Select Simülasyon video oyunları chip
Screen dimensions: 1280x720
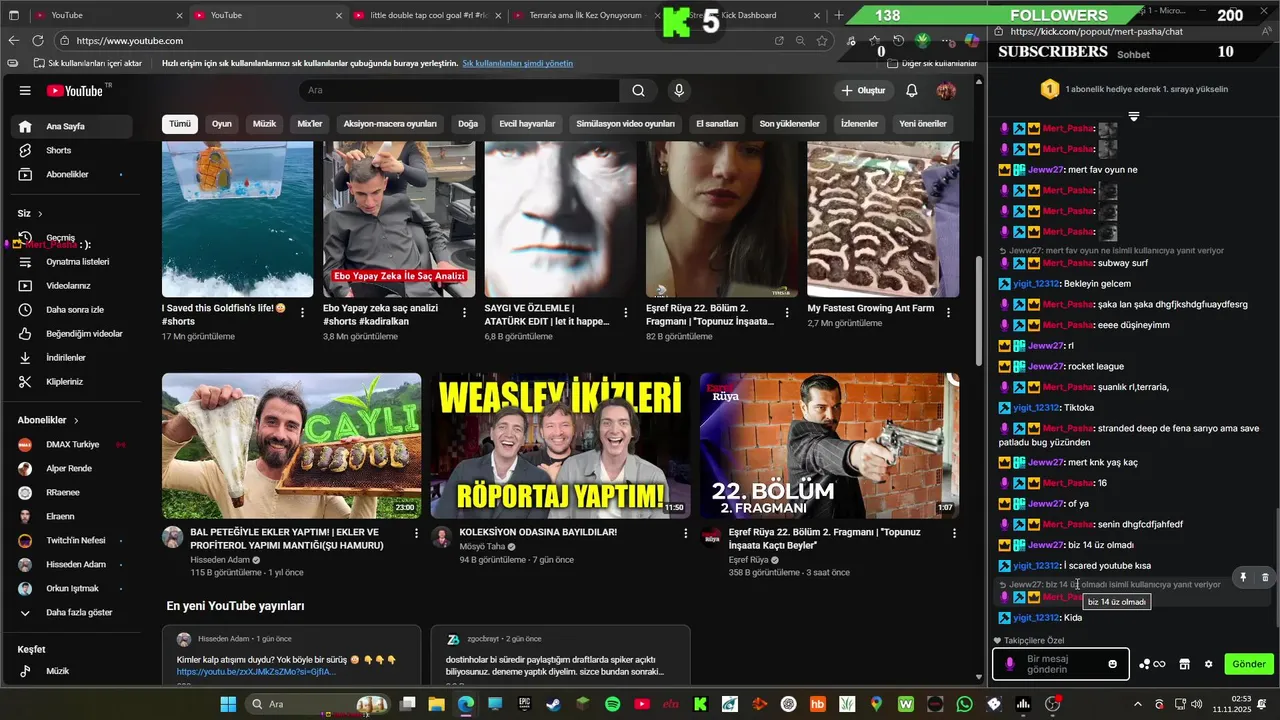pyautogui.click(x=625, y=124)
